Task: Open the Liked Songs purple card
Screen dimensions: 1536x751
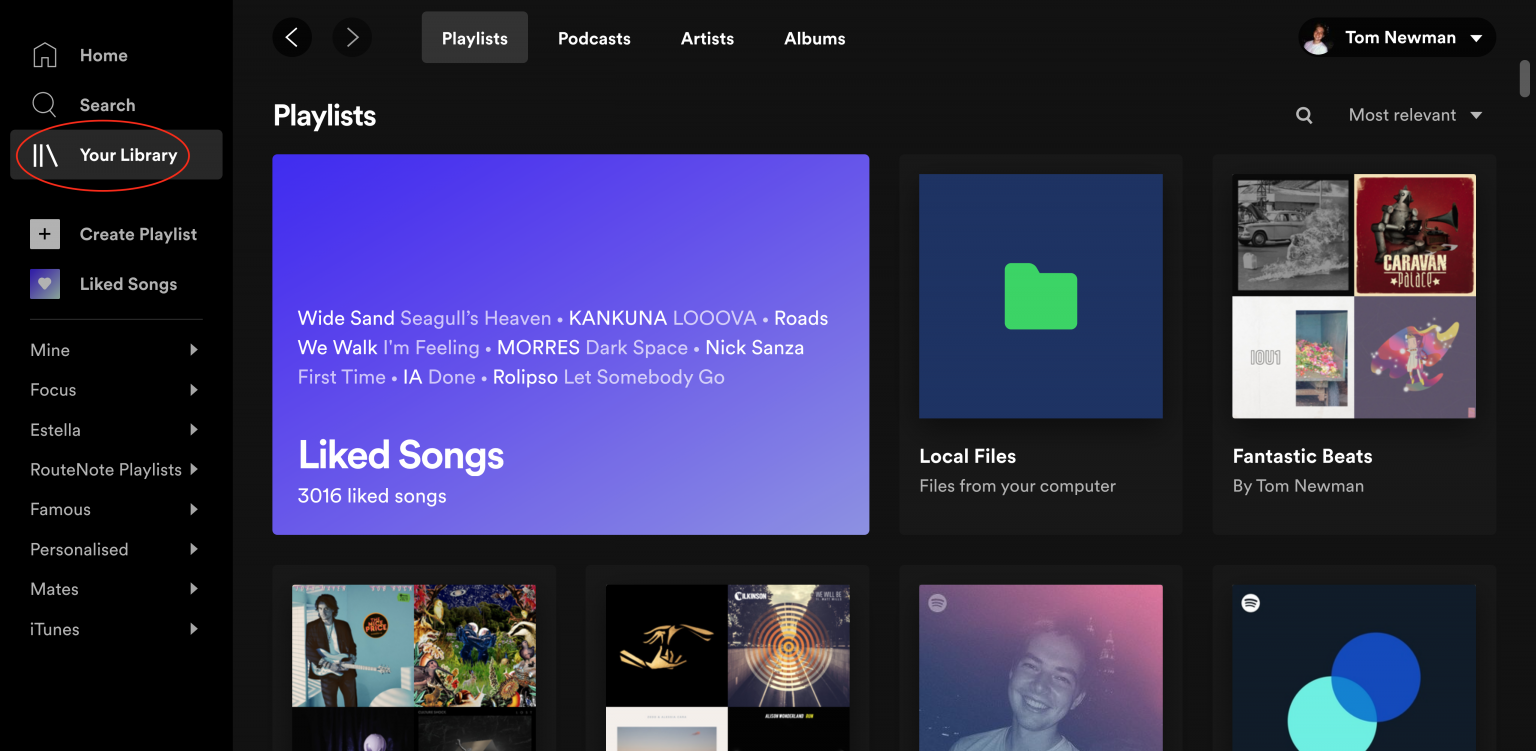Action: click(570, 344)
